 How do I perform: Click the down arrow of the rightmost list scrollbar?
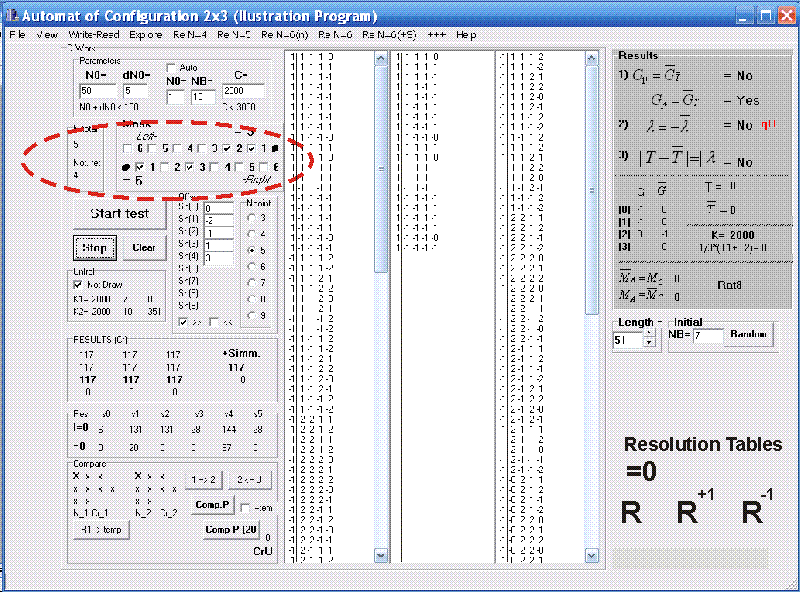(x=591, y=555)
